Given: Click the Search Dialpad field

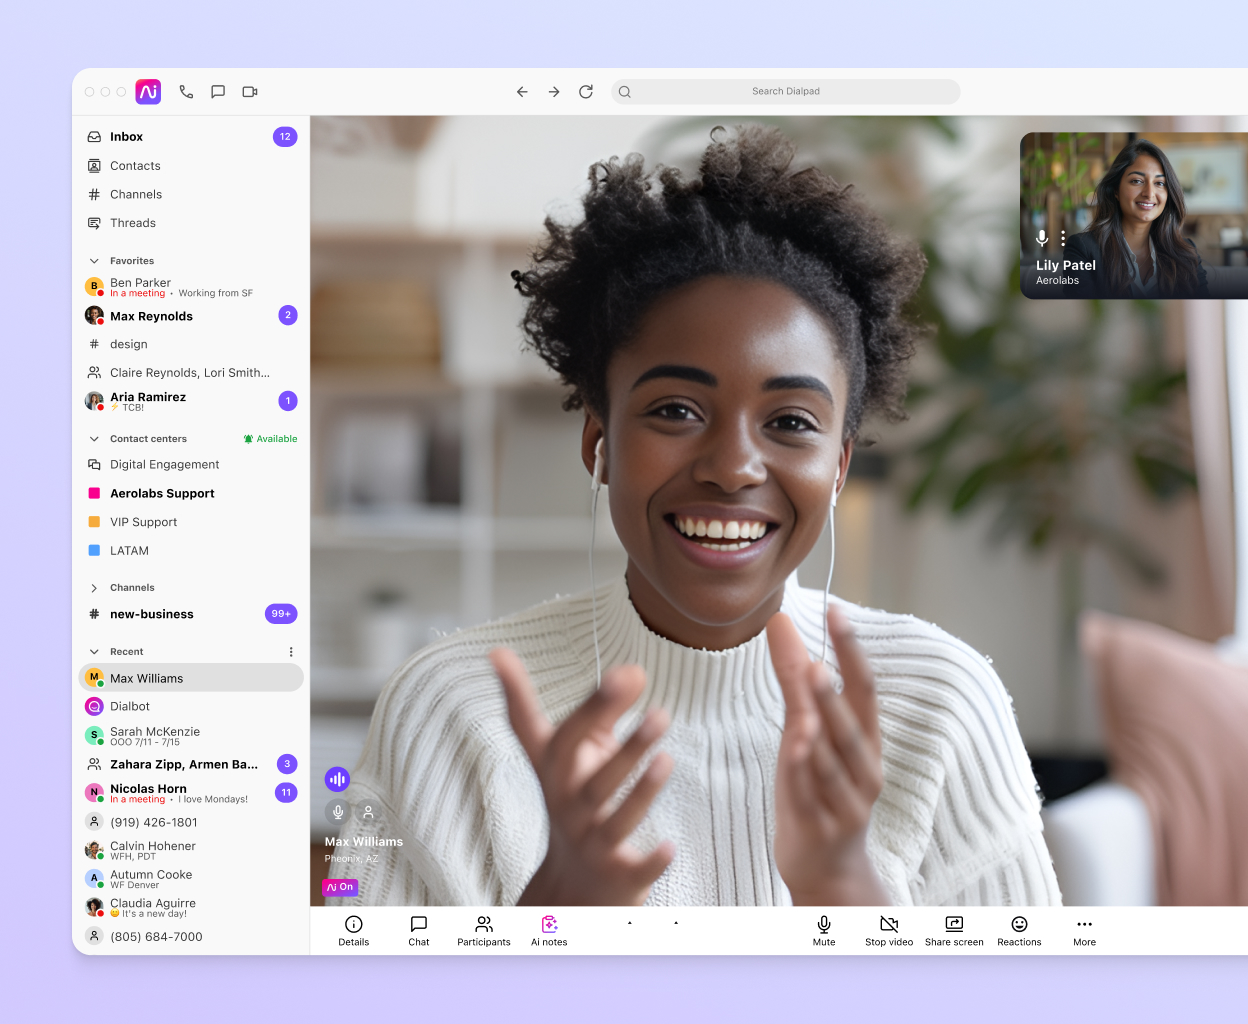Looking at the screenshot, I should (x=786, y=91).
